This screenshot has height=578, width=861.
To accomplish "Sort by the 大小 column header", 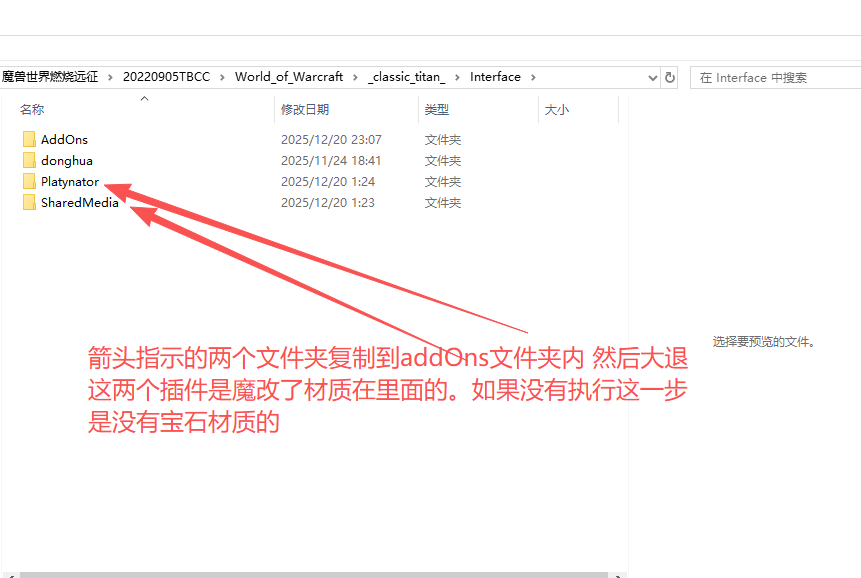I will (x=556, y=110).
